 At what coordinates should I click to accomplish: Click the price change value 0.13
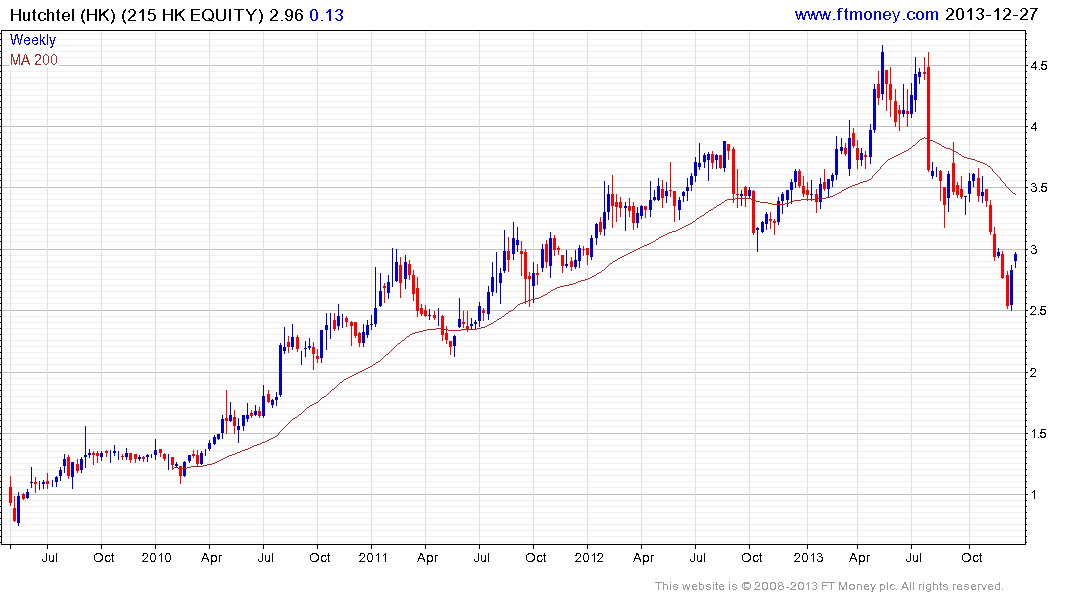tap(326, 15)
